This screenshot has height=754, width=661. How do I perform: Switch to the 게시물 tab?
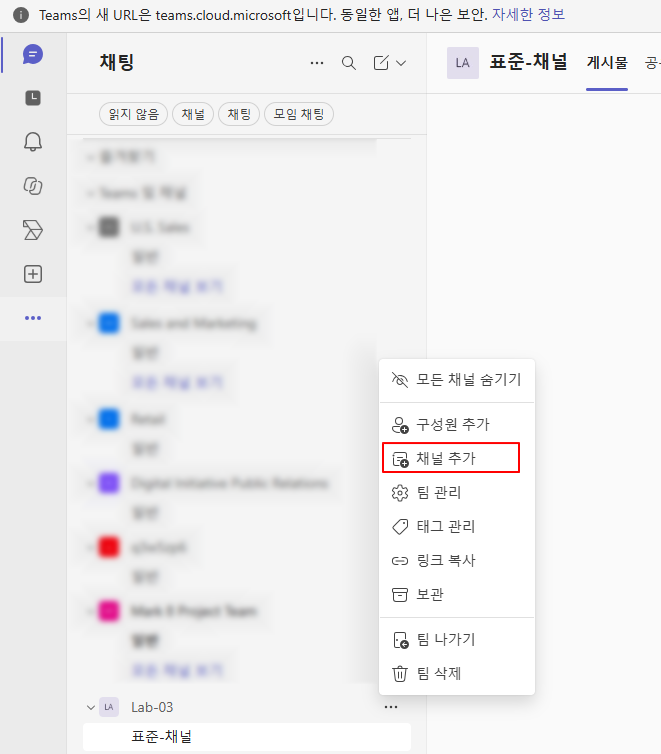(x=607, y=63)
